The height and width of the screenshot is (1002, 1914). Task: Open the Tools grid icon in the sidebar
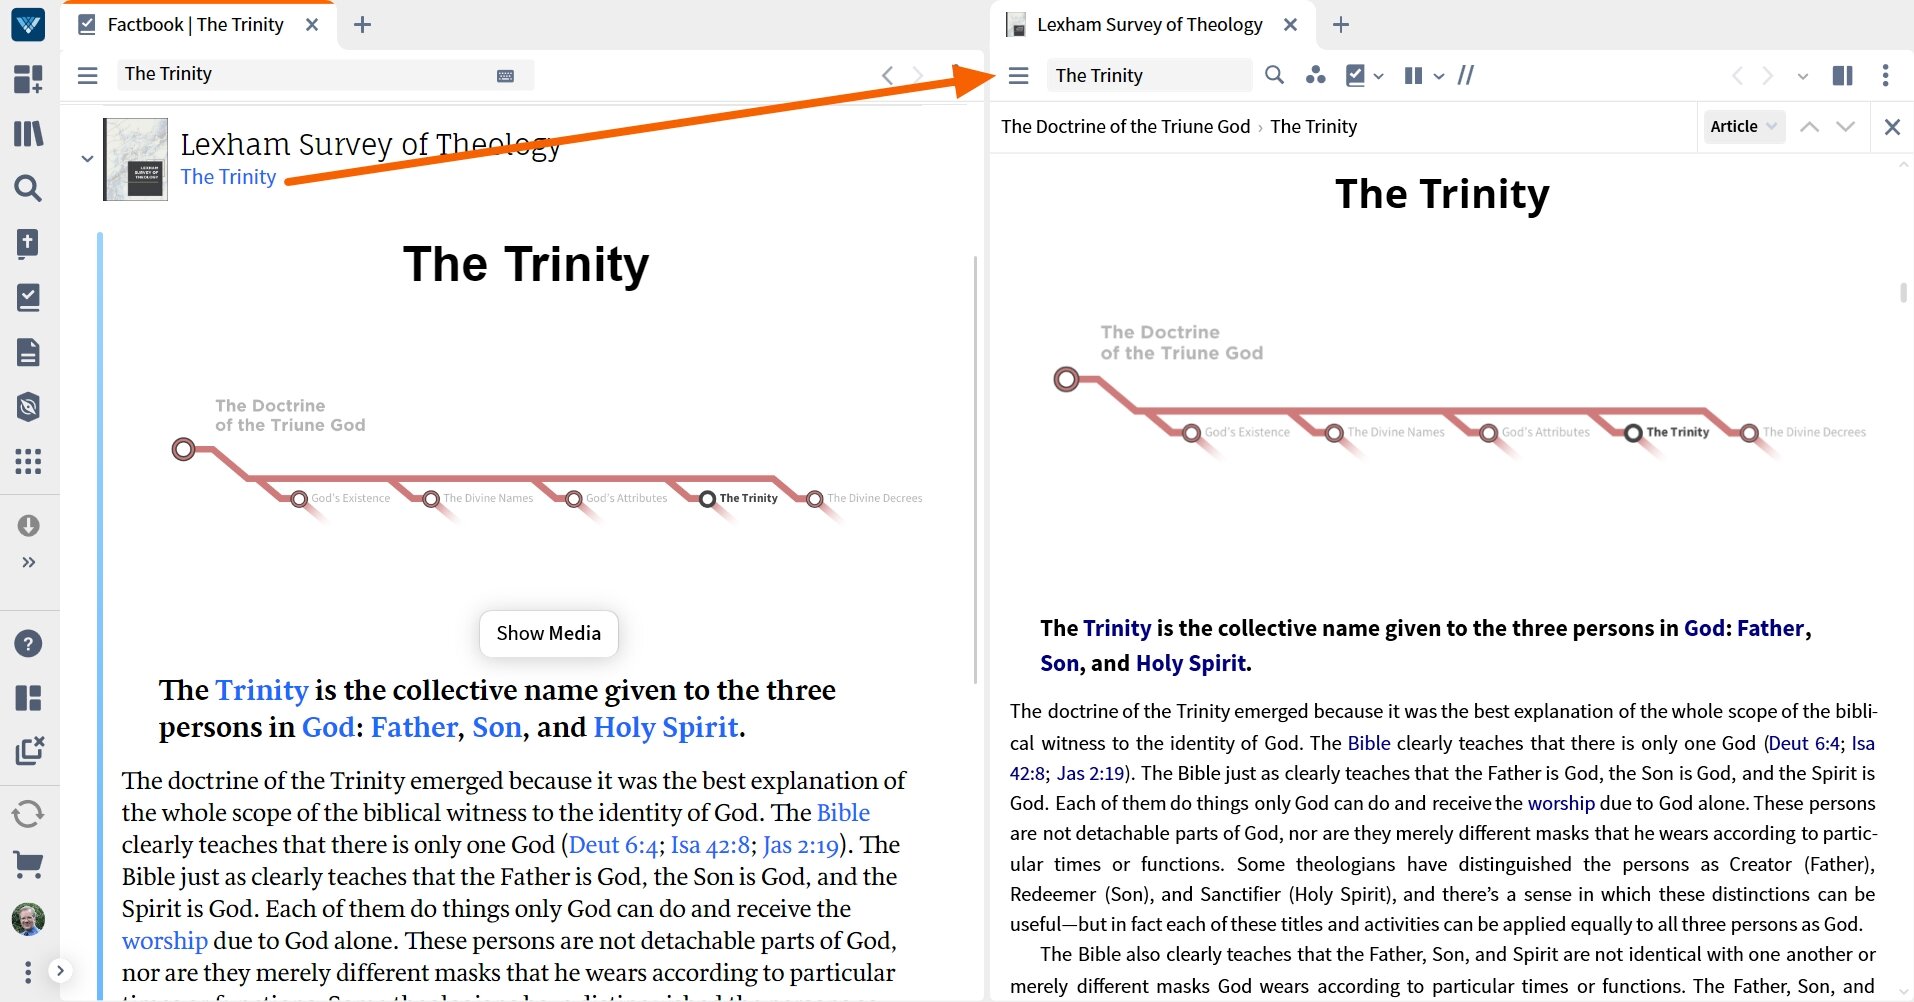point(28,461)
